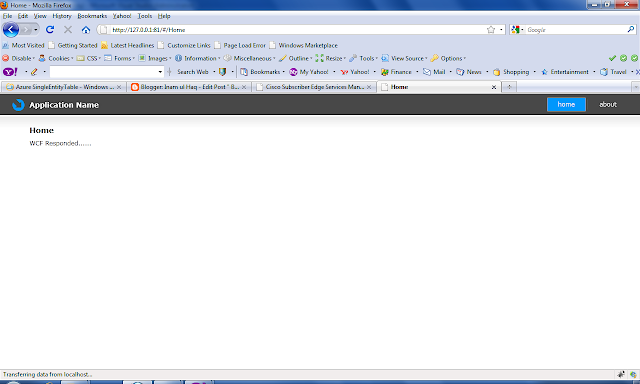Go back with the browser Back arrow

click(11, 30)
